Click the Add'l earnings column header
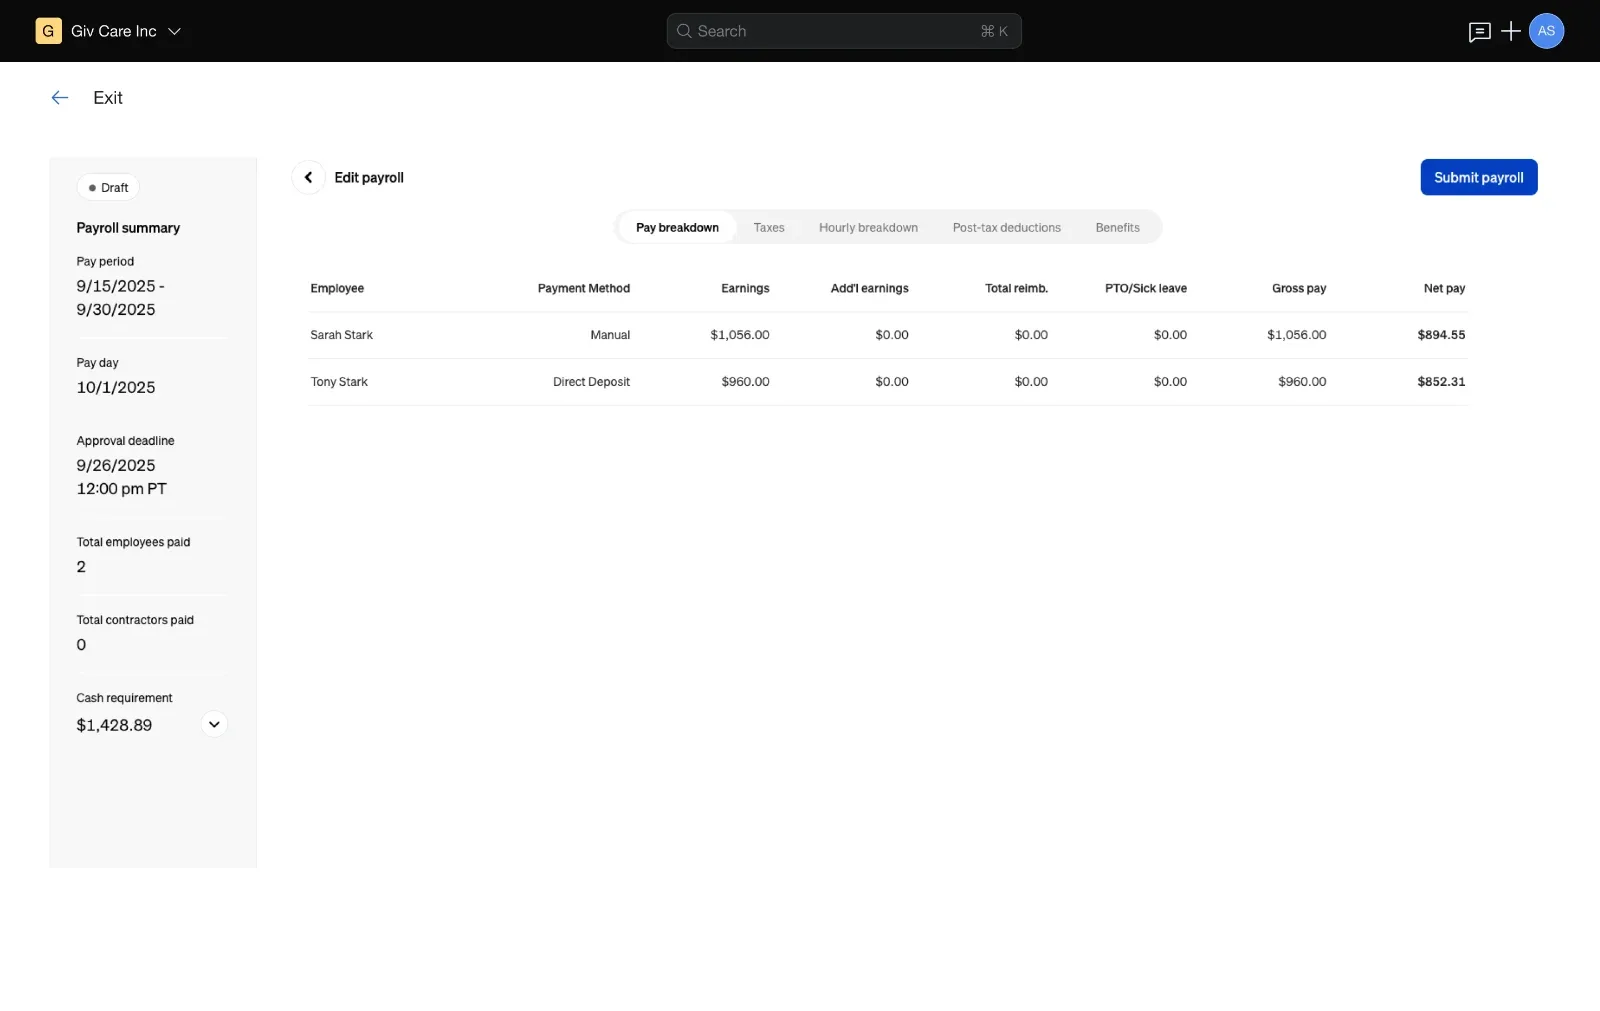Image resolution: width=1600 pixels, height=1011 pixels. (x=869, y=288)
